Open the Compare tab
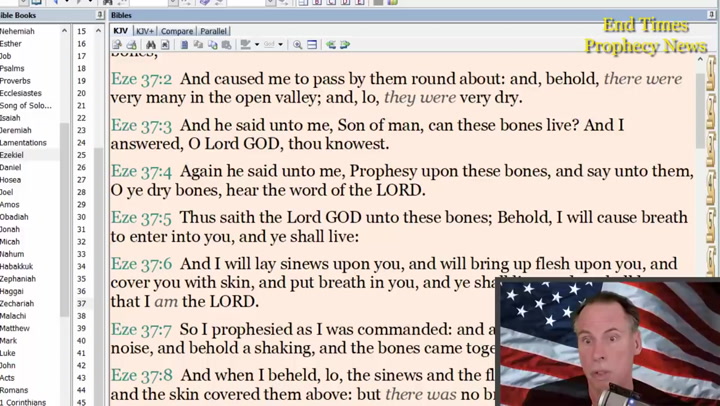This screenshot has height=406, width=720. coord(178,31)
